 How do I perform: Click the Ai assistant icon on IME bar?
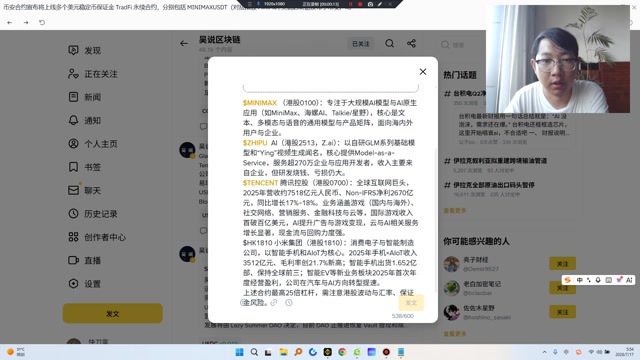point(629,280)
